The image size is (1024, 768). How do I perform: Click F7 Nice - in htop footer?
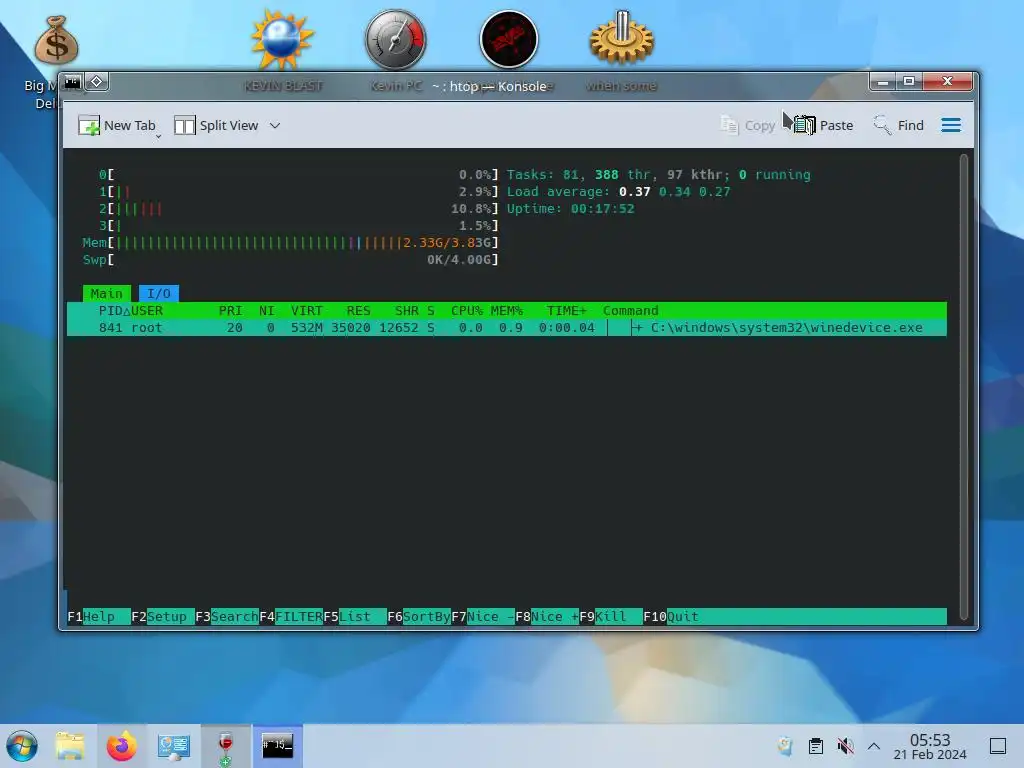pyautogui.click(x=483, y=616)
